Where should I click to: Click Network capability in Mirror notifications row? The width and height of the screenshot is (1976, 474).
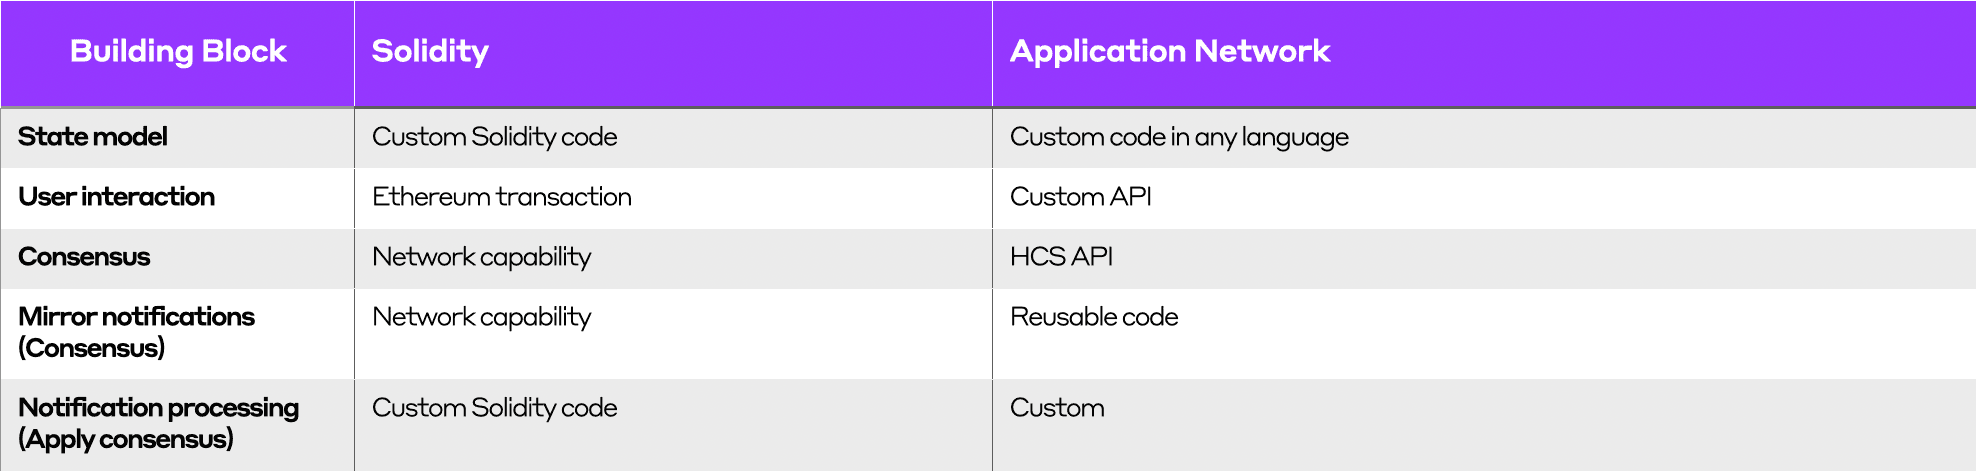click(x=482, y=317)
